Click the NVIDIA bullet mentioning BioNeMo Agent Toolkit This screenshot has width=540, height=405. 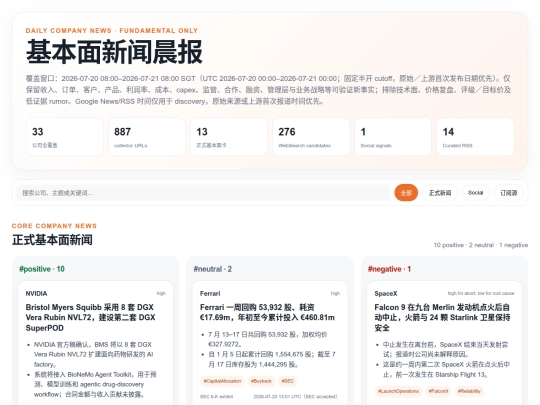click(95, 384)
